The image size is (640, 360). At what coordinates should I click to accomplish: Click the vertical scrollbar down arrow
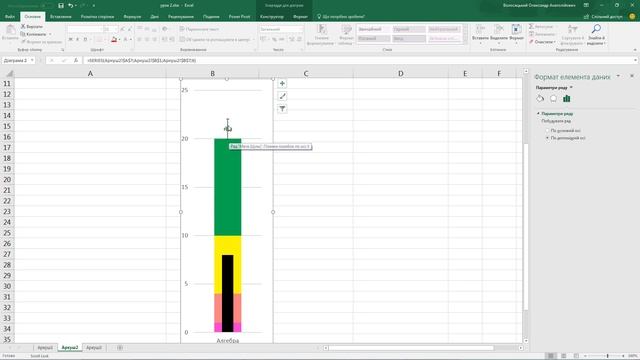tap(526, 341)
